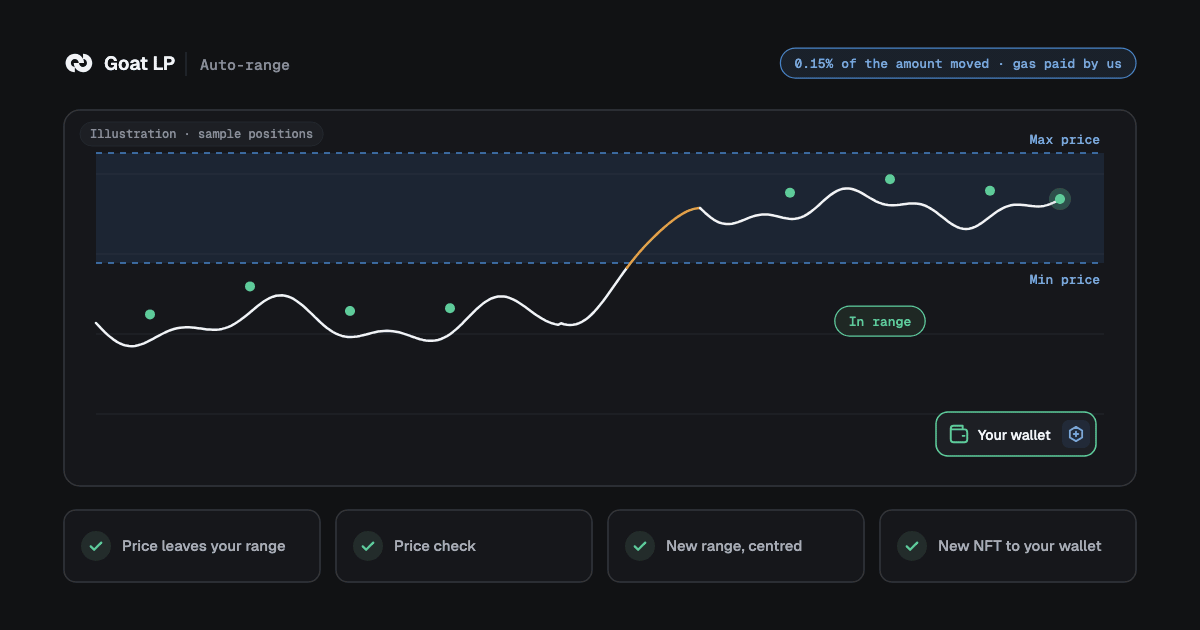This screenshot has width=1200, height=630.
Task: Click the Min price label
Action: pos(1064,280)
